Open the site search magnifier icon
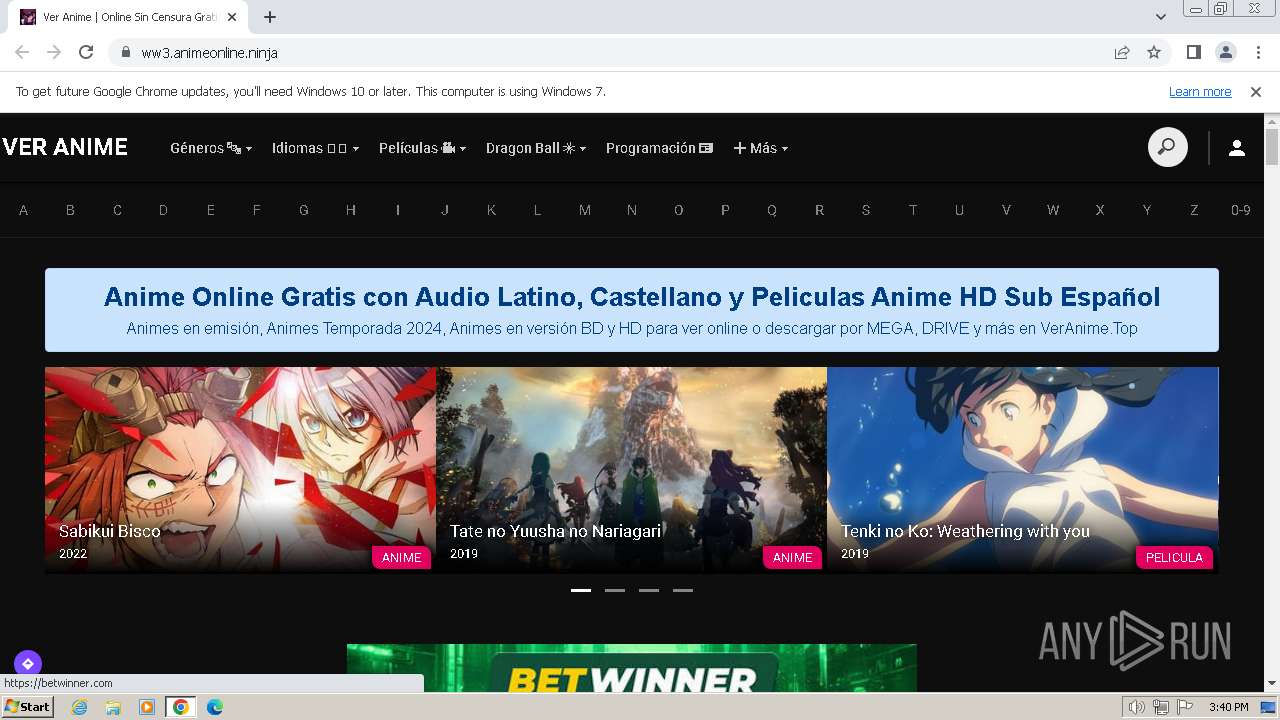 click(1167, 148)
